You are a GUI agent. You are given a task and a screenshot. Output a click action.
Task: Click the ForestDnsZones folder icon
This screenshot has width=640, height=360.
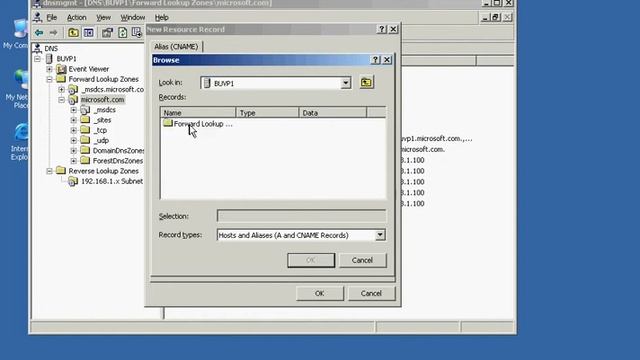85,160
